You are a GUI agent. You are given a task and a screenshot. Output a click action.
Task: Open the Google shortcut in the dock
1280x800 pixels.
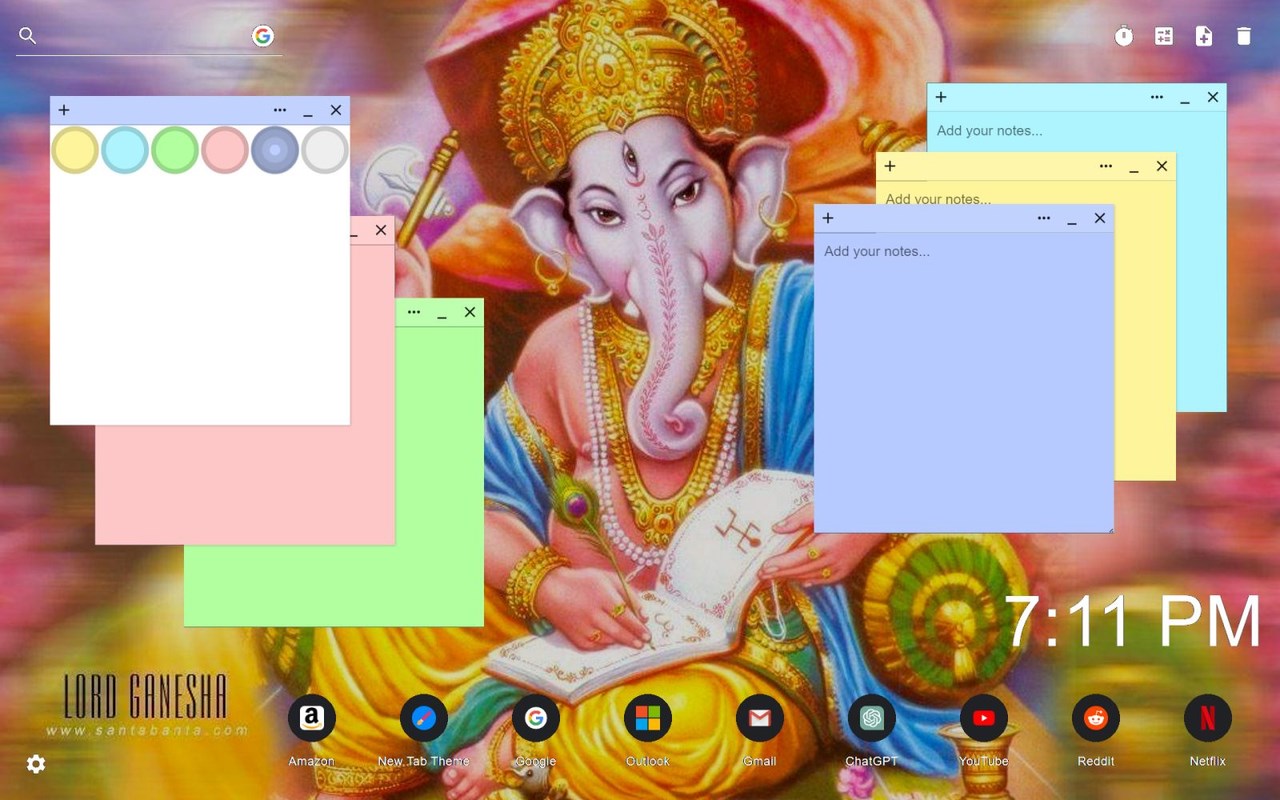pos(536,718)
